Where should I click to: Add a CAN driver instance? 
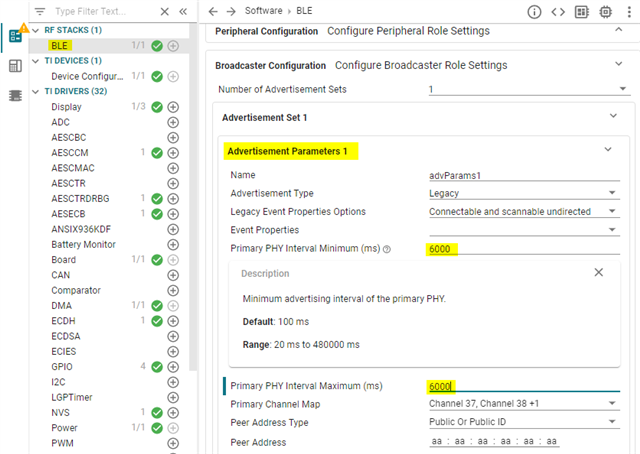click(173, 275)
